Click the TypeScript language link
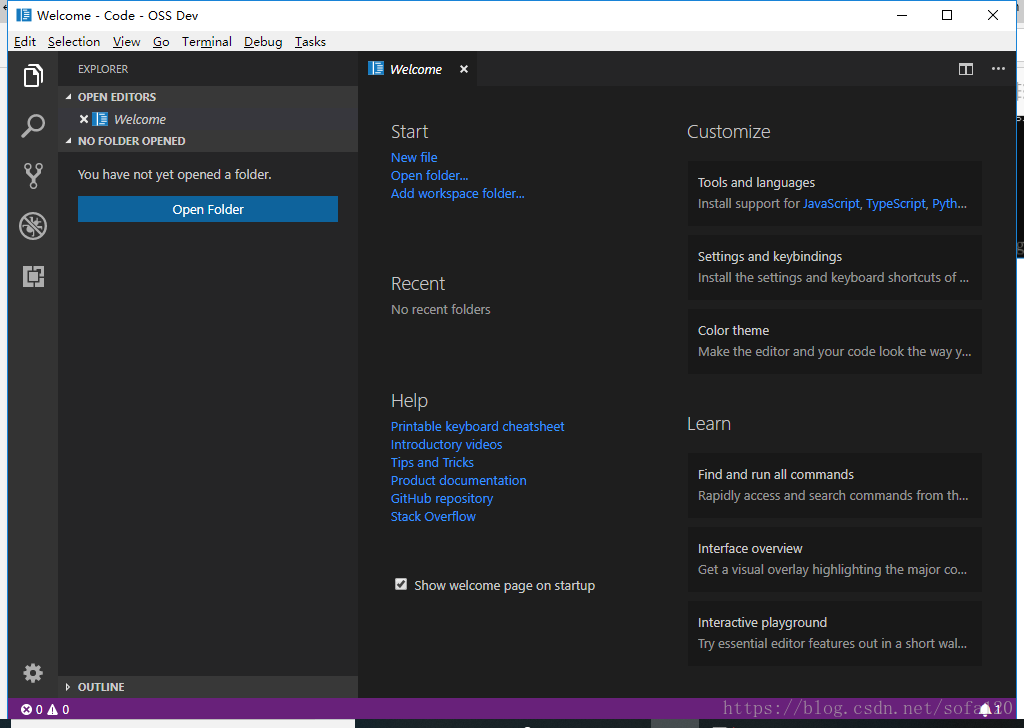The height and width of the screenshot is (728, 1024). [895, 204]
